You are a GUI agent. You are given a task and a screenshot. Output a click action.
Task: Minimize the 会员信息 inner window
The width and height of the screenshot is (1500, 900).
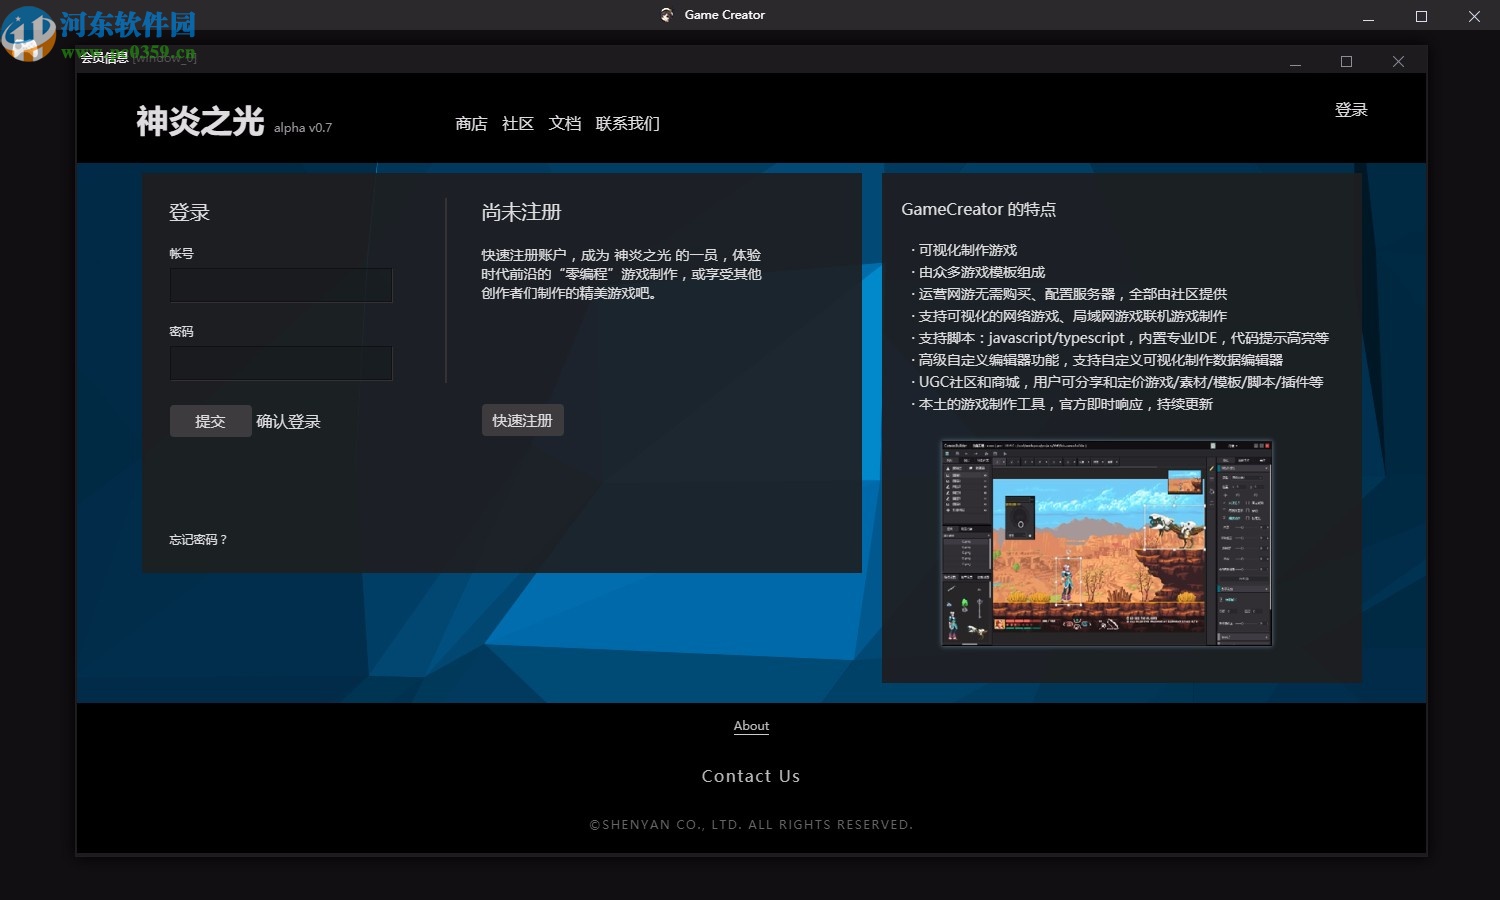tap(1295, 60)
